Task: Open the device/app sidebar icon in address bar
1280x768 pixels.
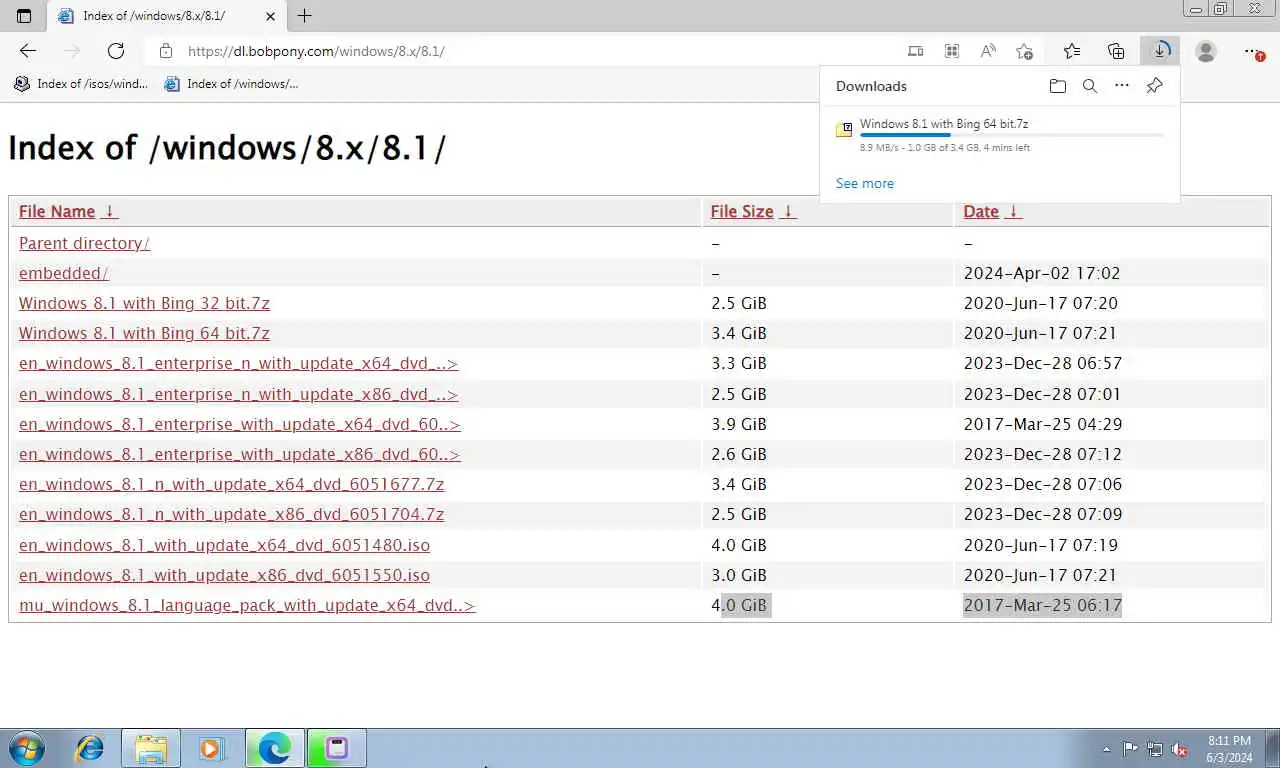Action: pos(915,51)
